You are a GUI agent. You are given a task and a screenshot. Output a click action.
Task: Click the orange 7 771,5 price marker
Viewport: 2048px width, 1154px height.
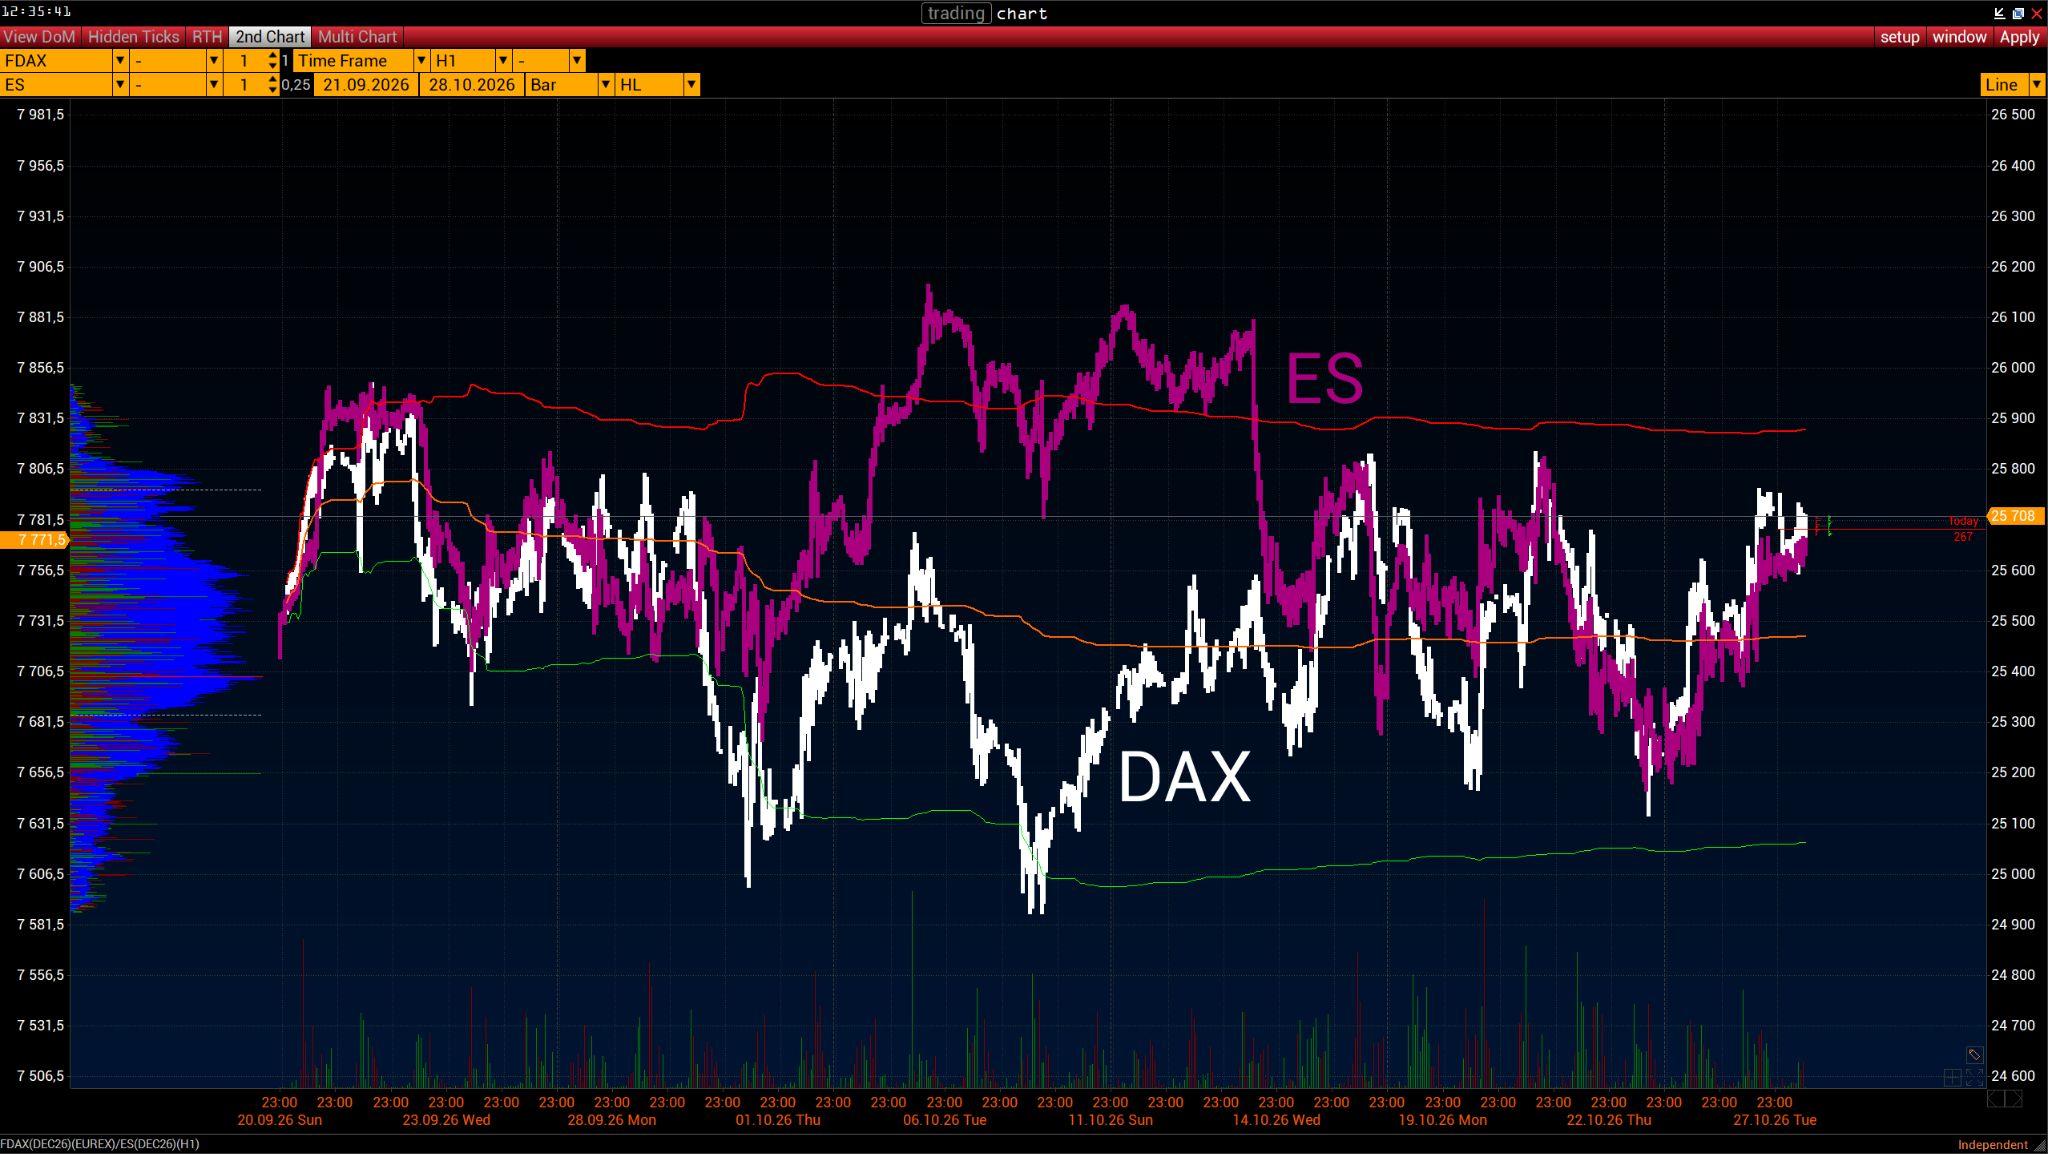[34, 540]
